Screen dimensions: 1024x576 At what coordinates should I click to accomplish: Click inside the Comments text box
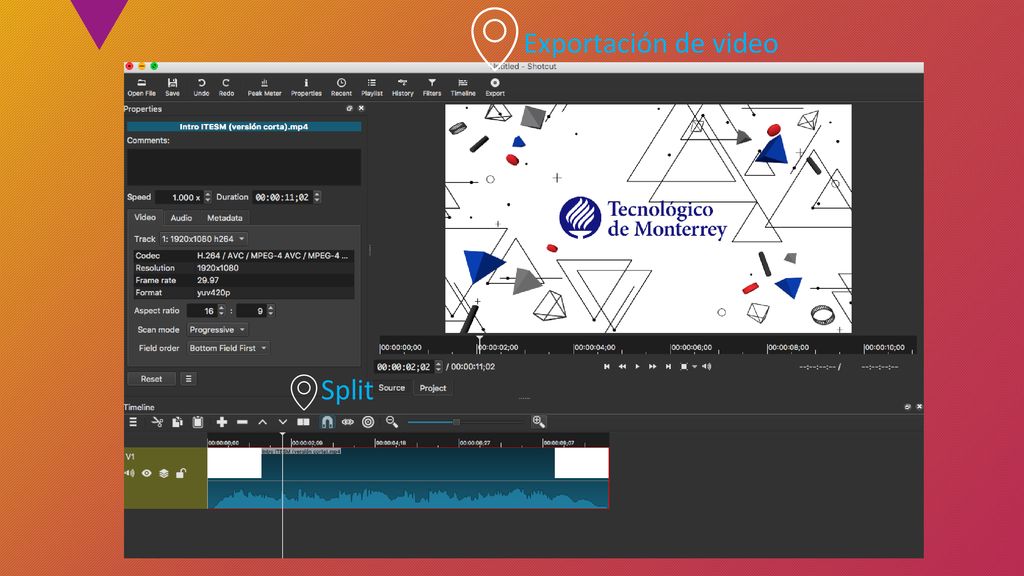click(244, 167)
